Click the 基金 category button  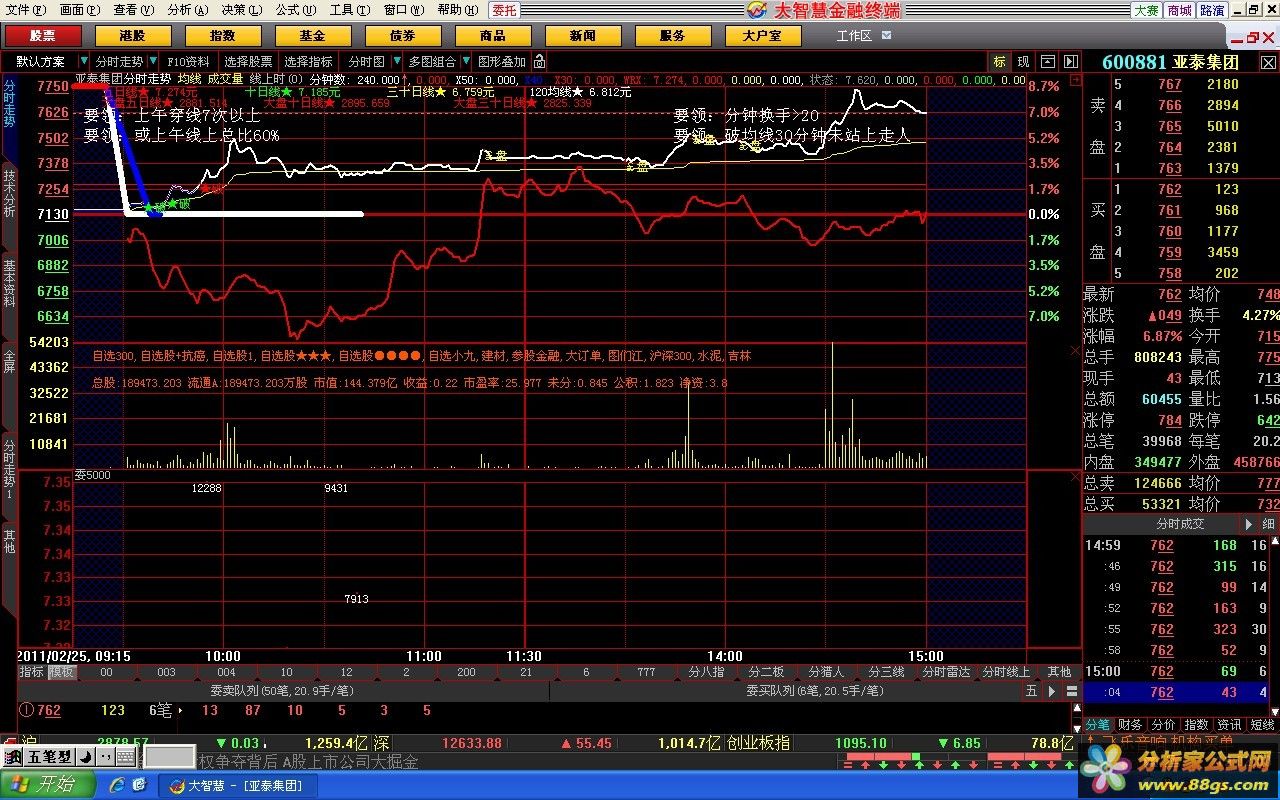(x=312, y=36)
